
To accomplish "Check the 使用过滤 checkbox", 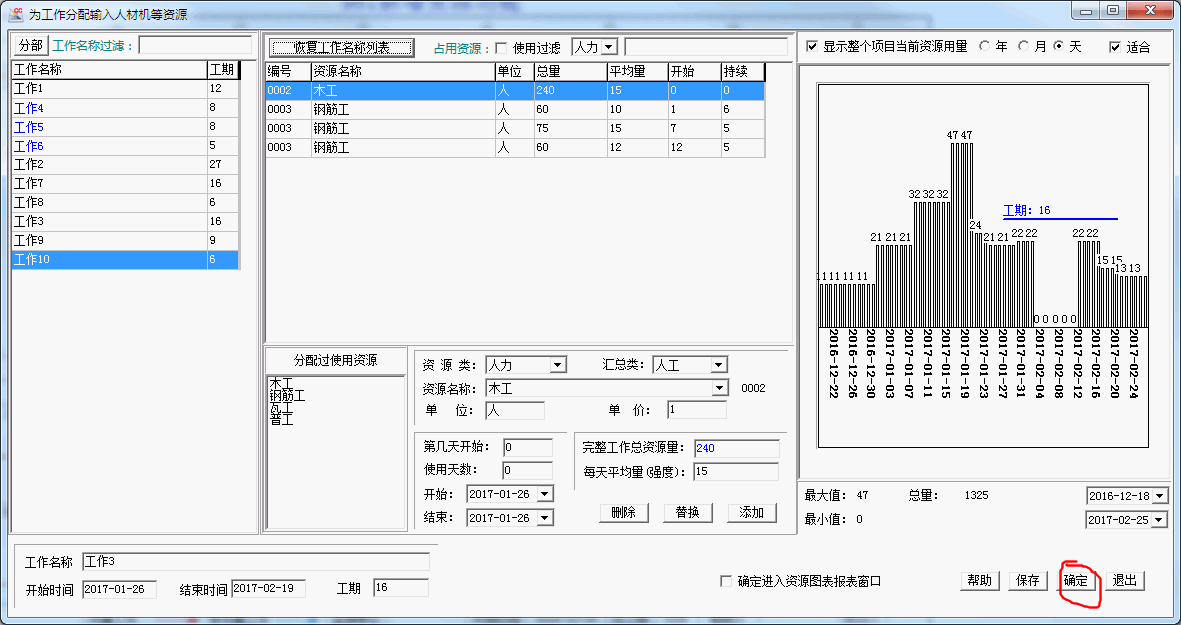I will coord(502,48).
